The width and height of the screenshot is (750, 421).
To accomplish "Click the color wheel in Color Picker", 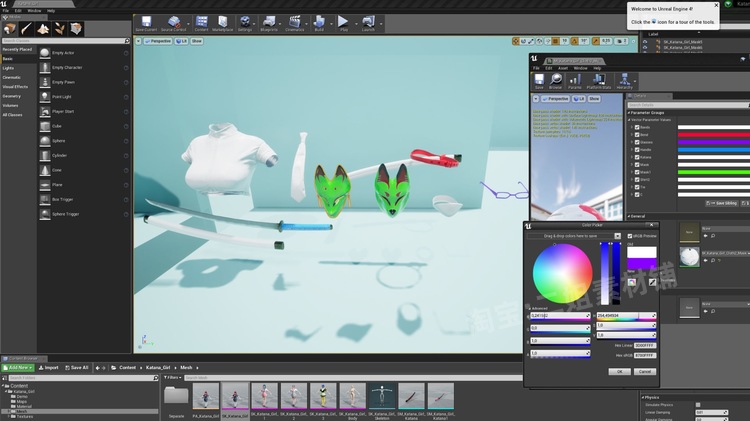I will 562,273.
